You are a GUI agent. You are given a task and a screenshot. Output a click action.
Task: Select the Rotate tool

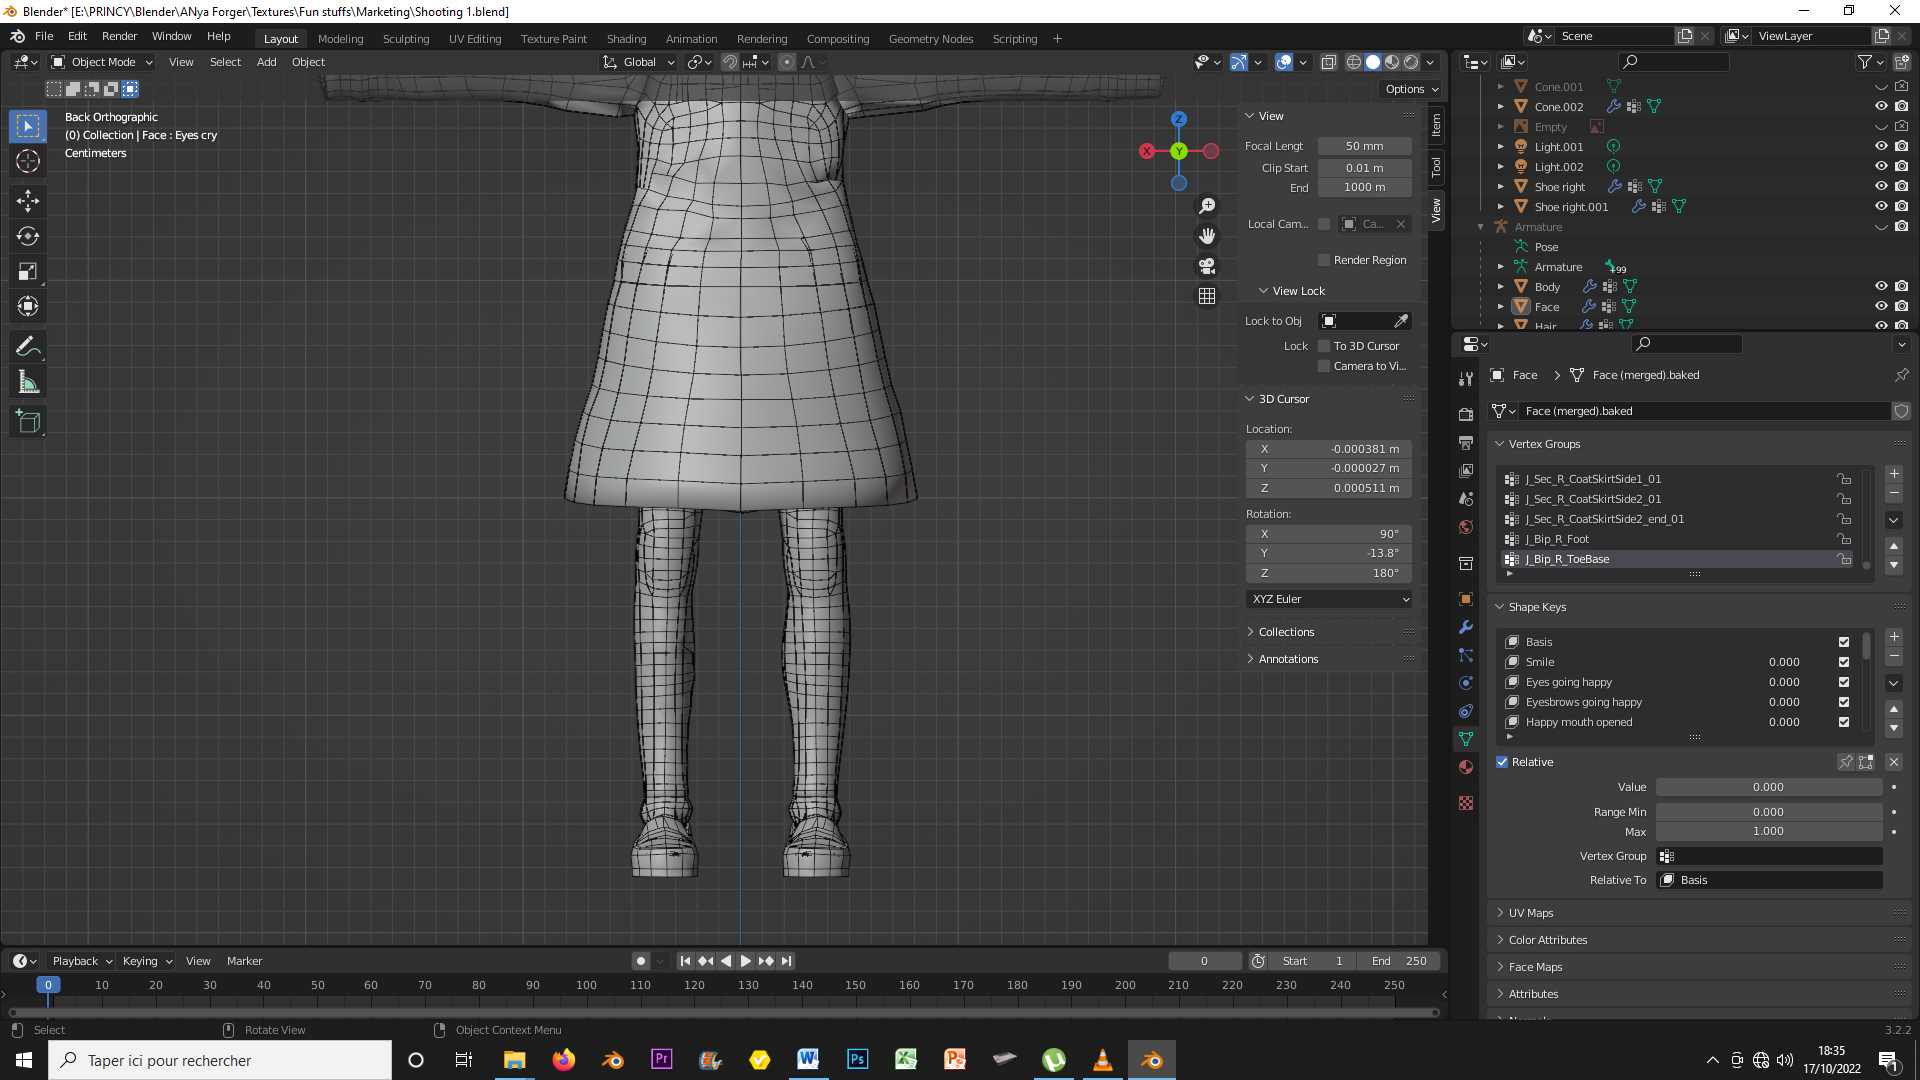coord(28,236)
